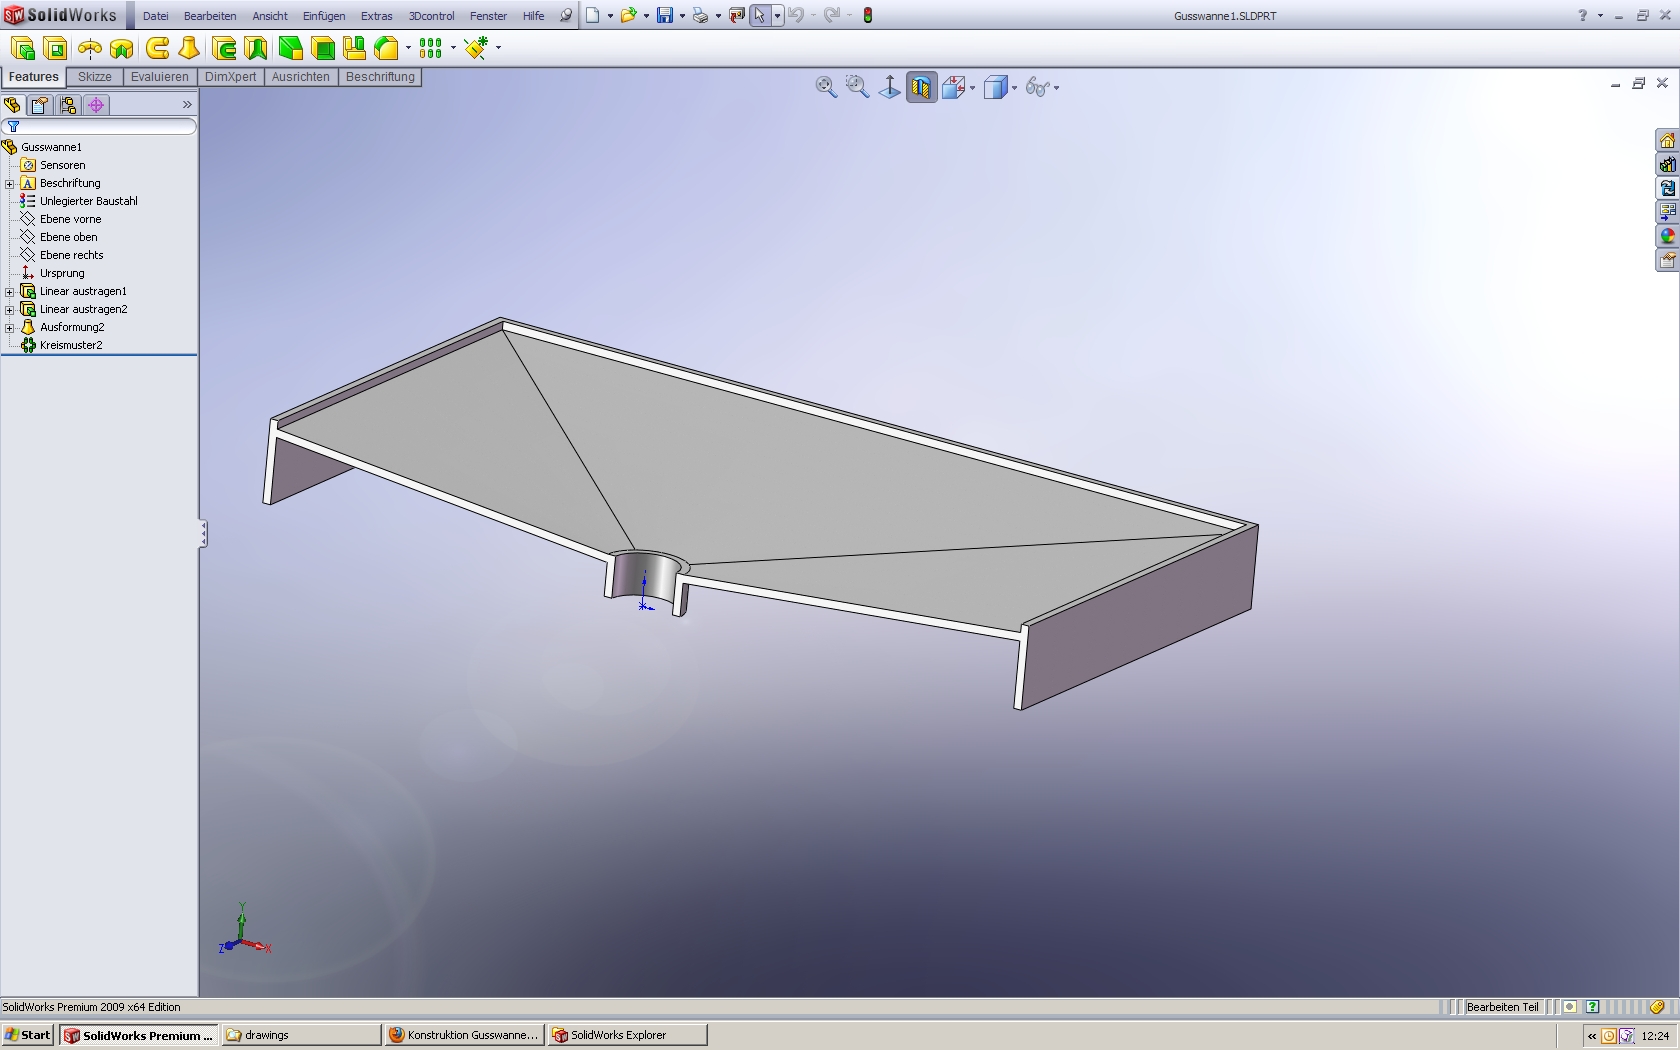The width and height of the screenshot is (1680, 1050).
Task: Click Zoom to Fit in the view toolbar
Action: 826,87
